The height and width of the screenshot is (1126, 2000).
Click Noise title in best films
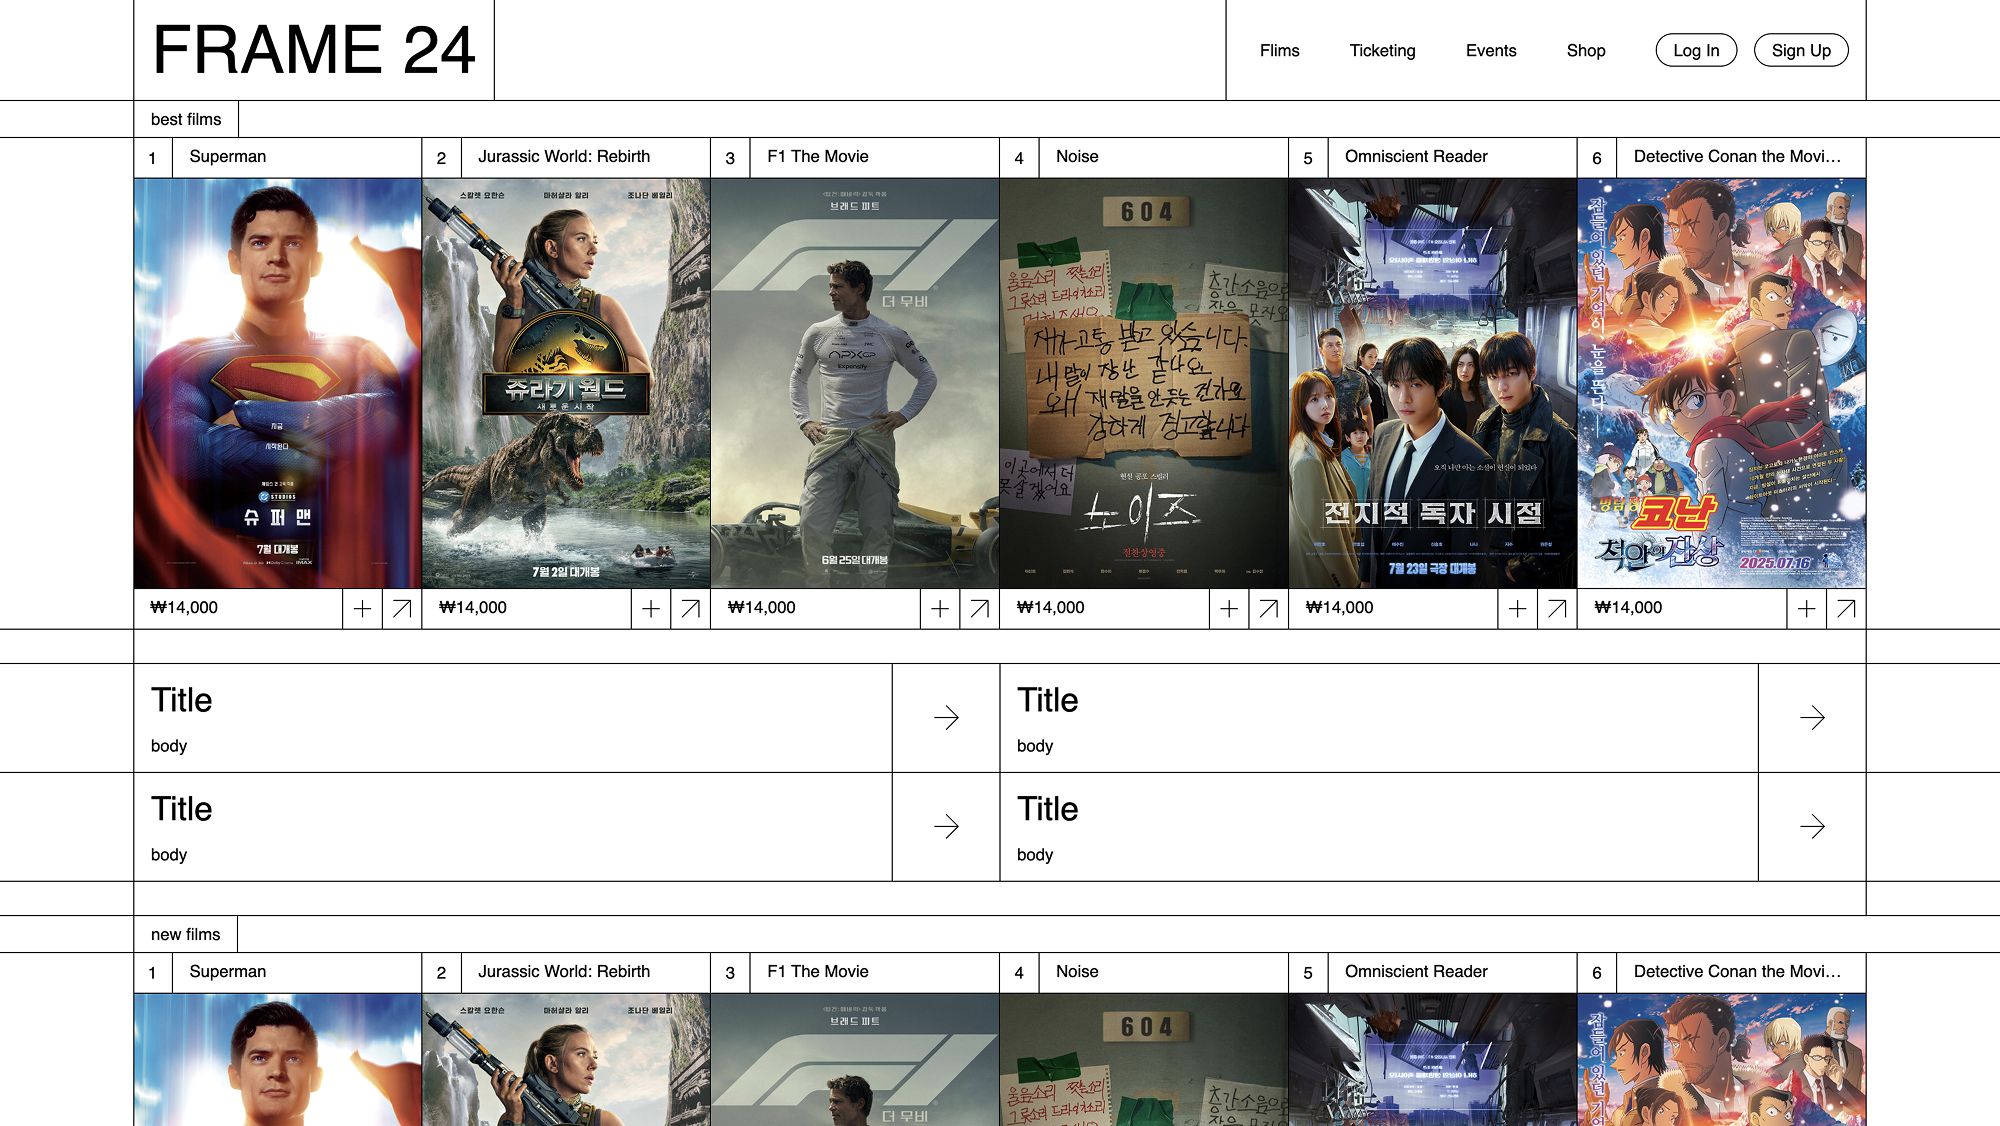tap(1077, 157)
